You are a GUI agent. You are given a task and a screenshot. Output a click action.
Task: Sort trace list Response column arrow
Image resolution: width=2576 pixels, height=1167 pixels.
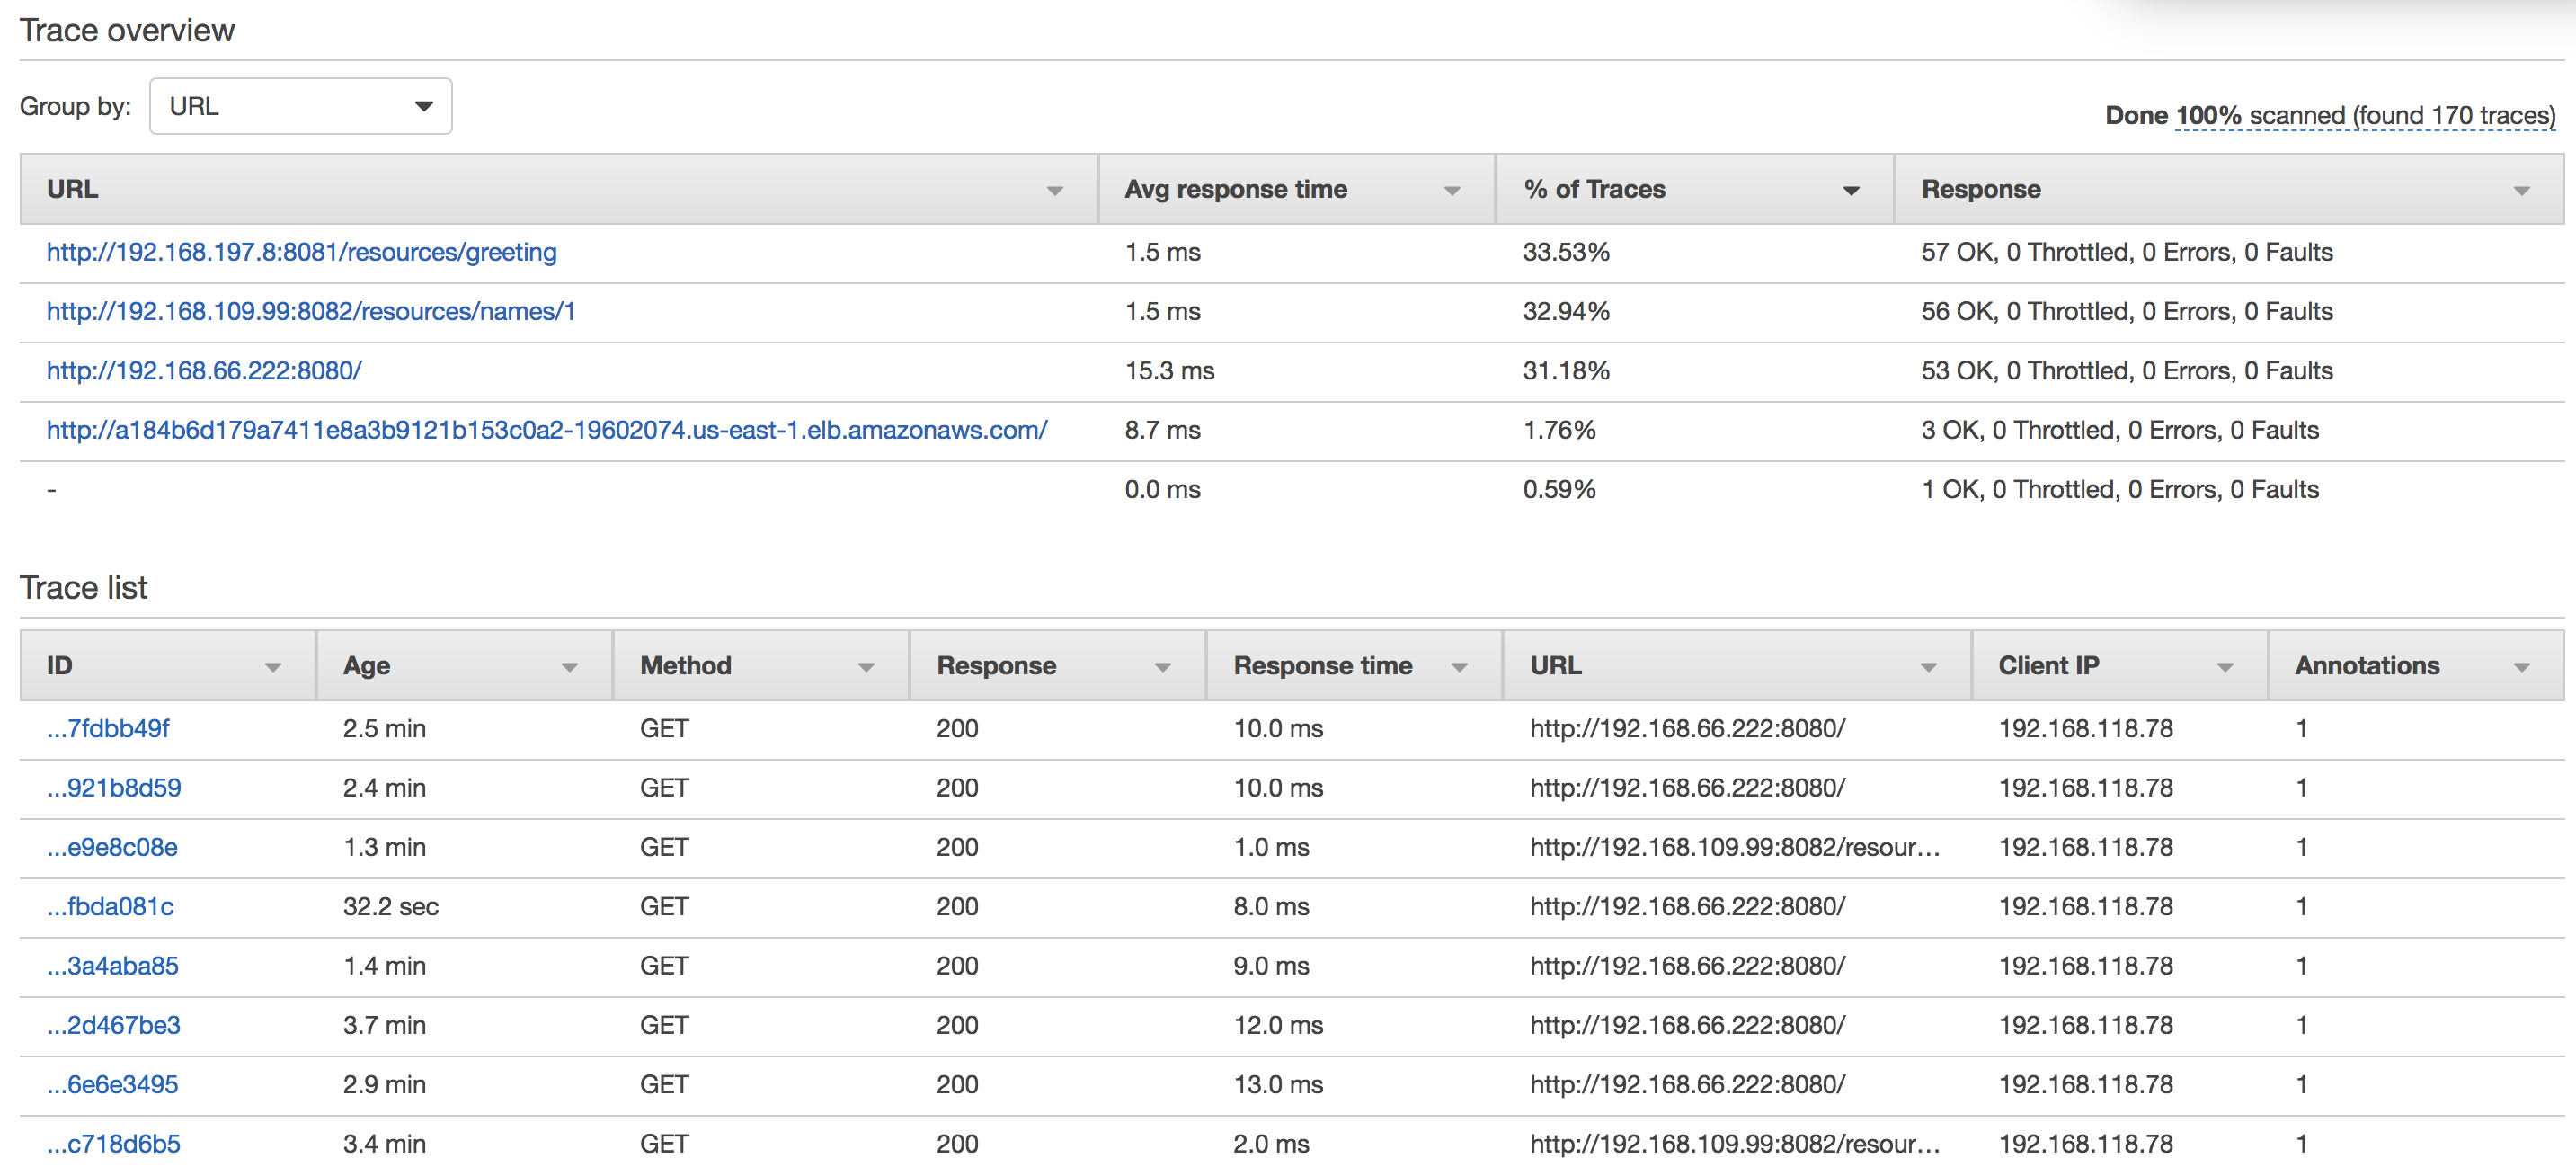1162,667
